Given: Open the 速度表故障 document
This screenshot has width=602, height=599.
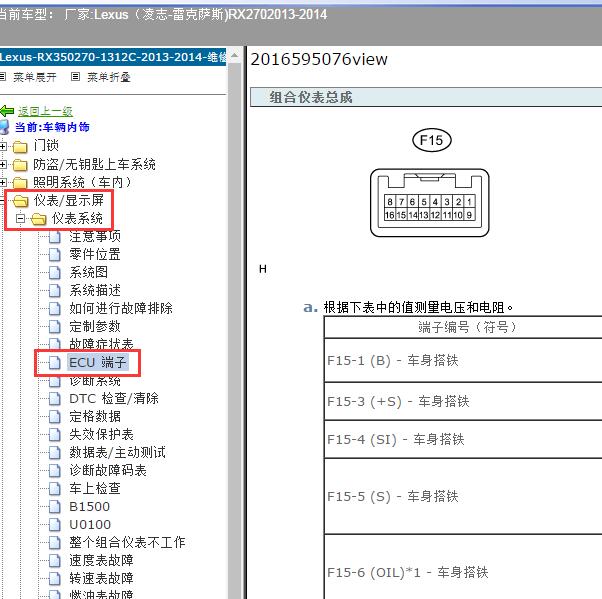Looking at the screenshot, I should [x=101, y=561].
